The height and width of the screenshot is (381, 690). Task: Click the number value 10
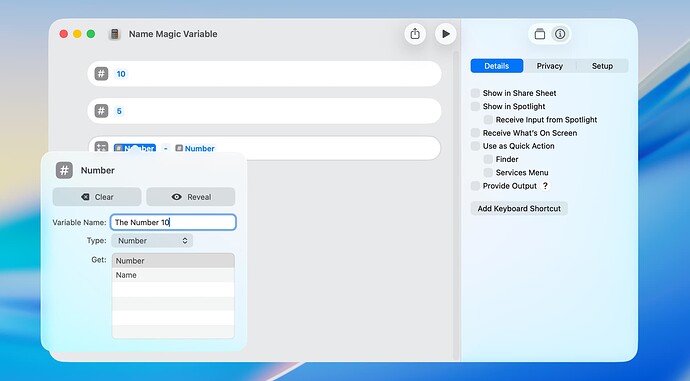coord(121,74)
